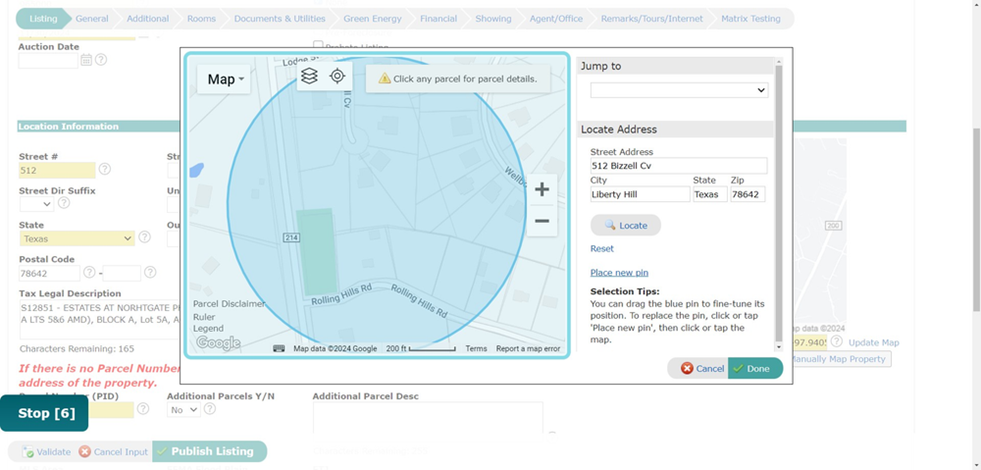Viewport: 981px width, 470px height.
Task: Open help icon beside Parcel Number field
Action: coord(143,408)
